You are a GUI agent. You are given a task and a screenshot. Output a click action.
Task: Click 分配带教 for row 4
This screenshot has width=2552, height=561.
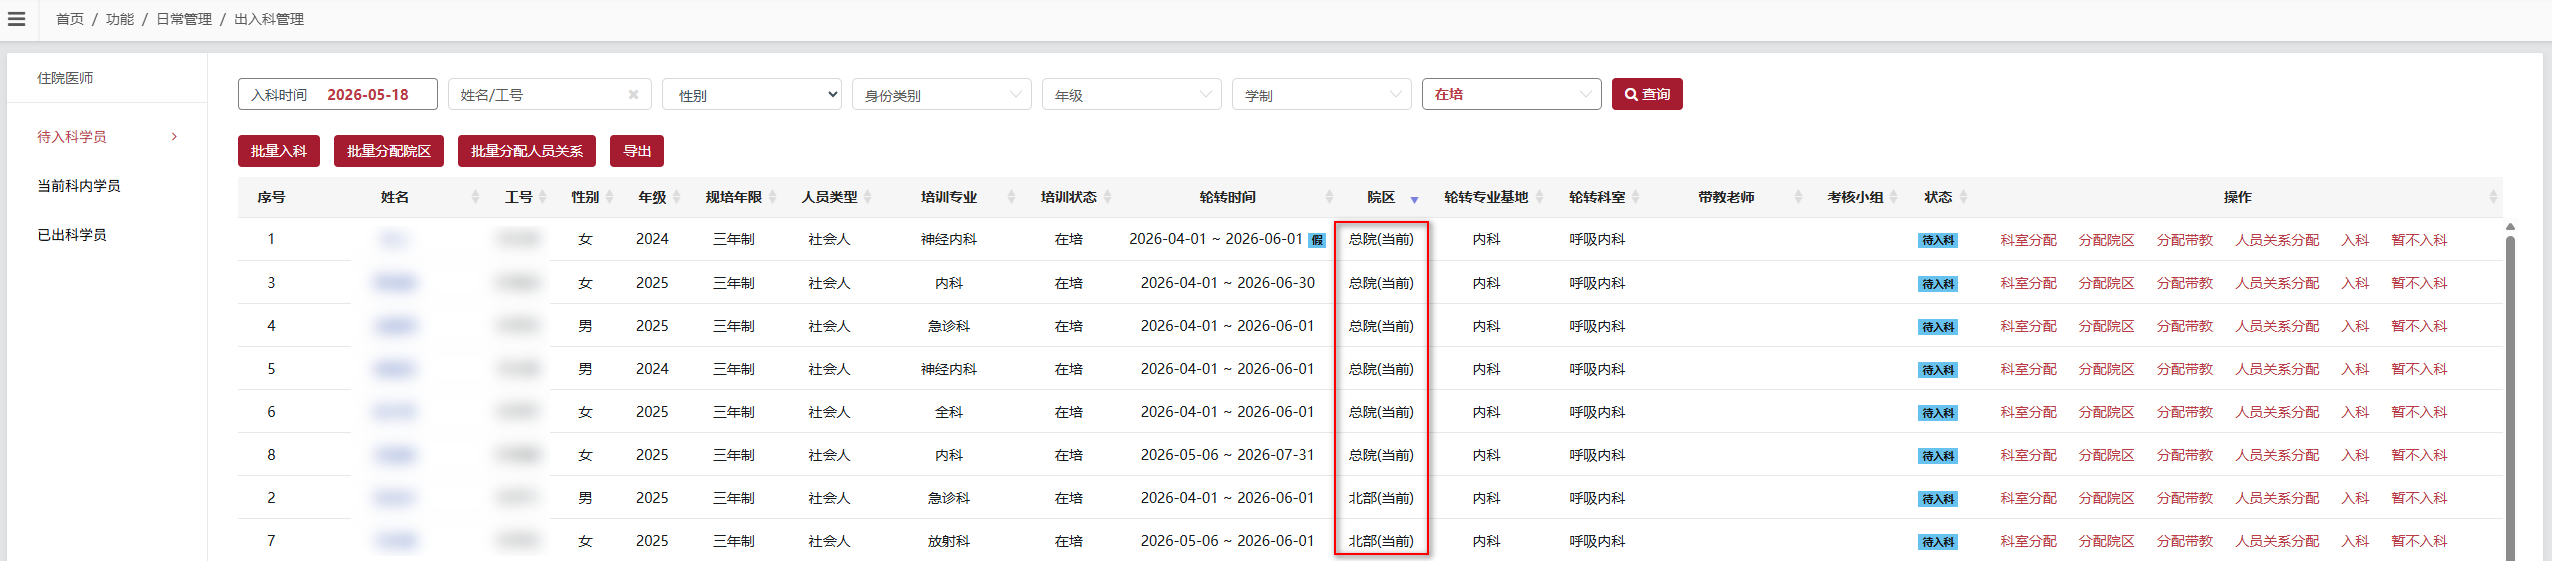coord(2184,326)
